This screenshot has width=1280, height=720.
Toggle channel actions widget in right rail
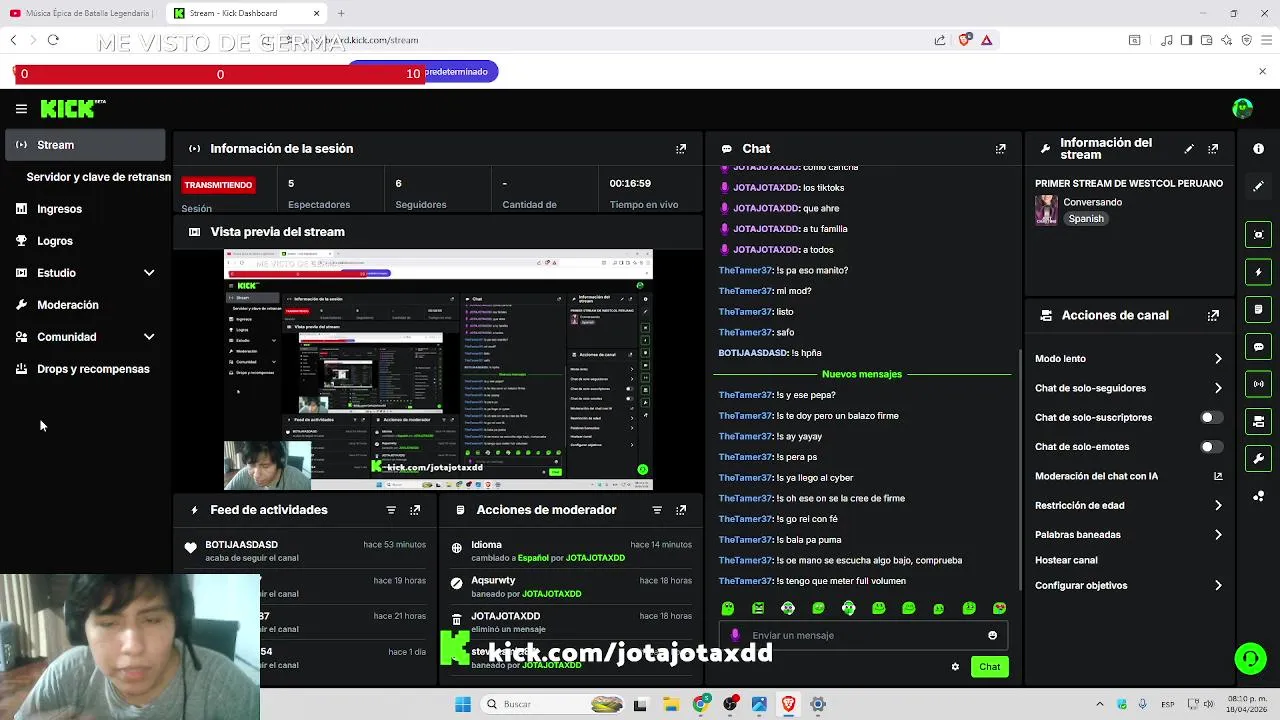tap(1259, 421)
